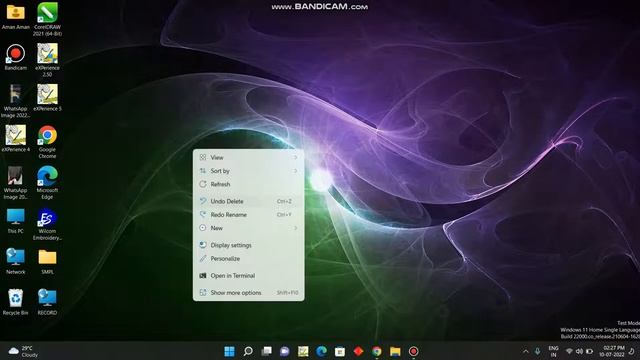Open the Windows Start button

pos(229,351)
